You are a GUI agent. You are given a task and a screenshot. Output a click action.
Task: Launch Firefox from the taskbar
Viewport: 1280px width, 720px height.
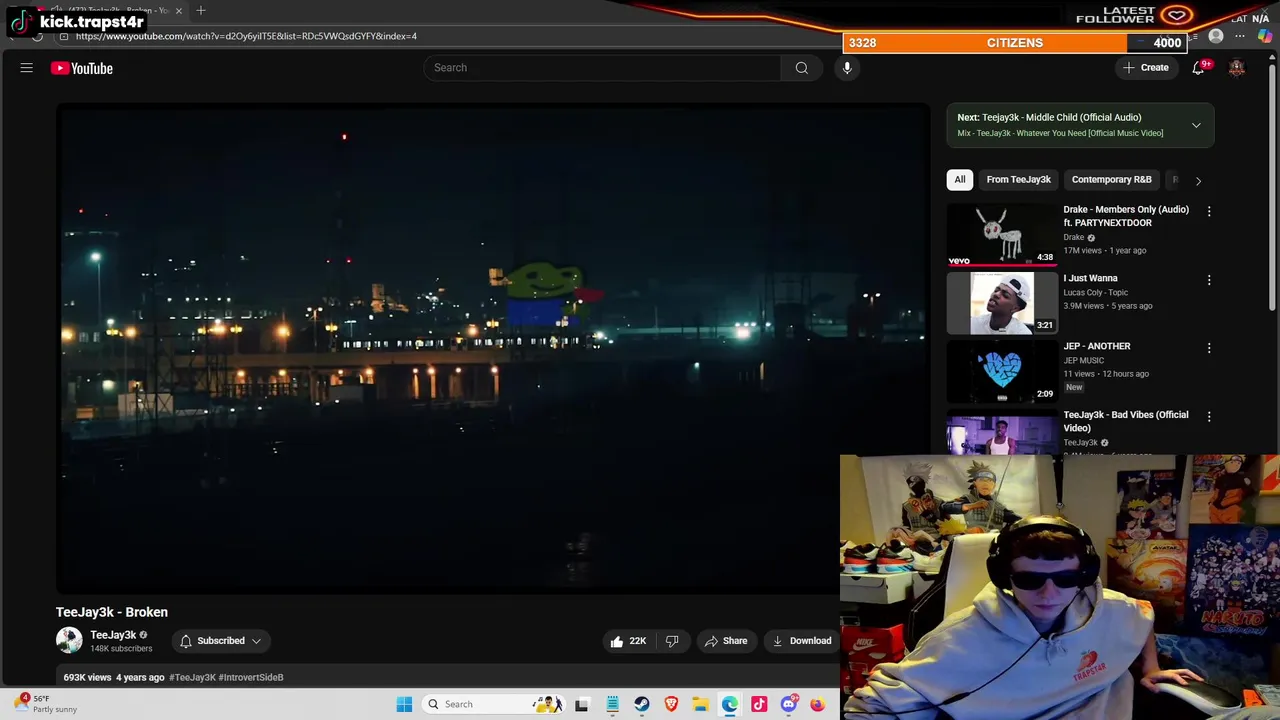pos(818,704)
